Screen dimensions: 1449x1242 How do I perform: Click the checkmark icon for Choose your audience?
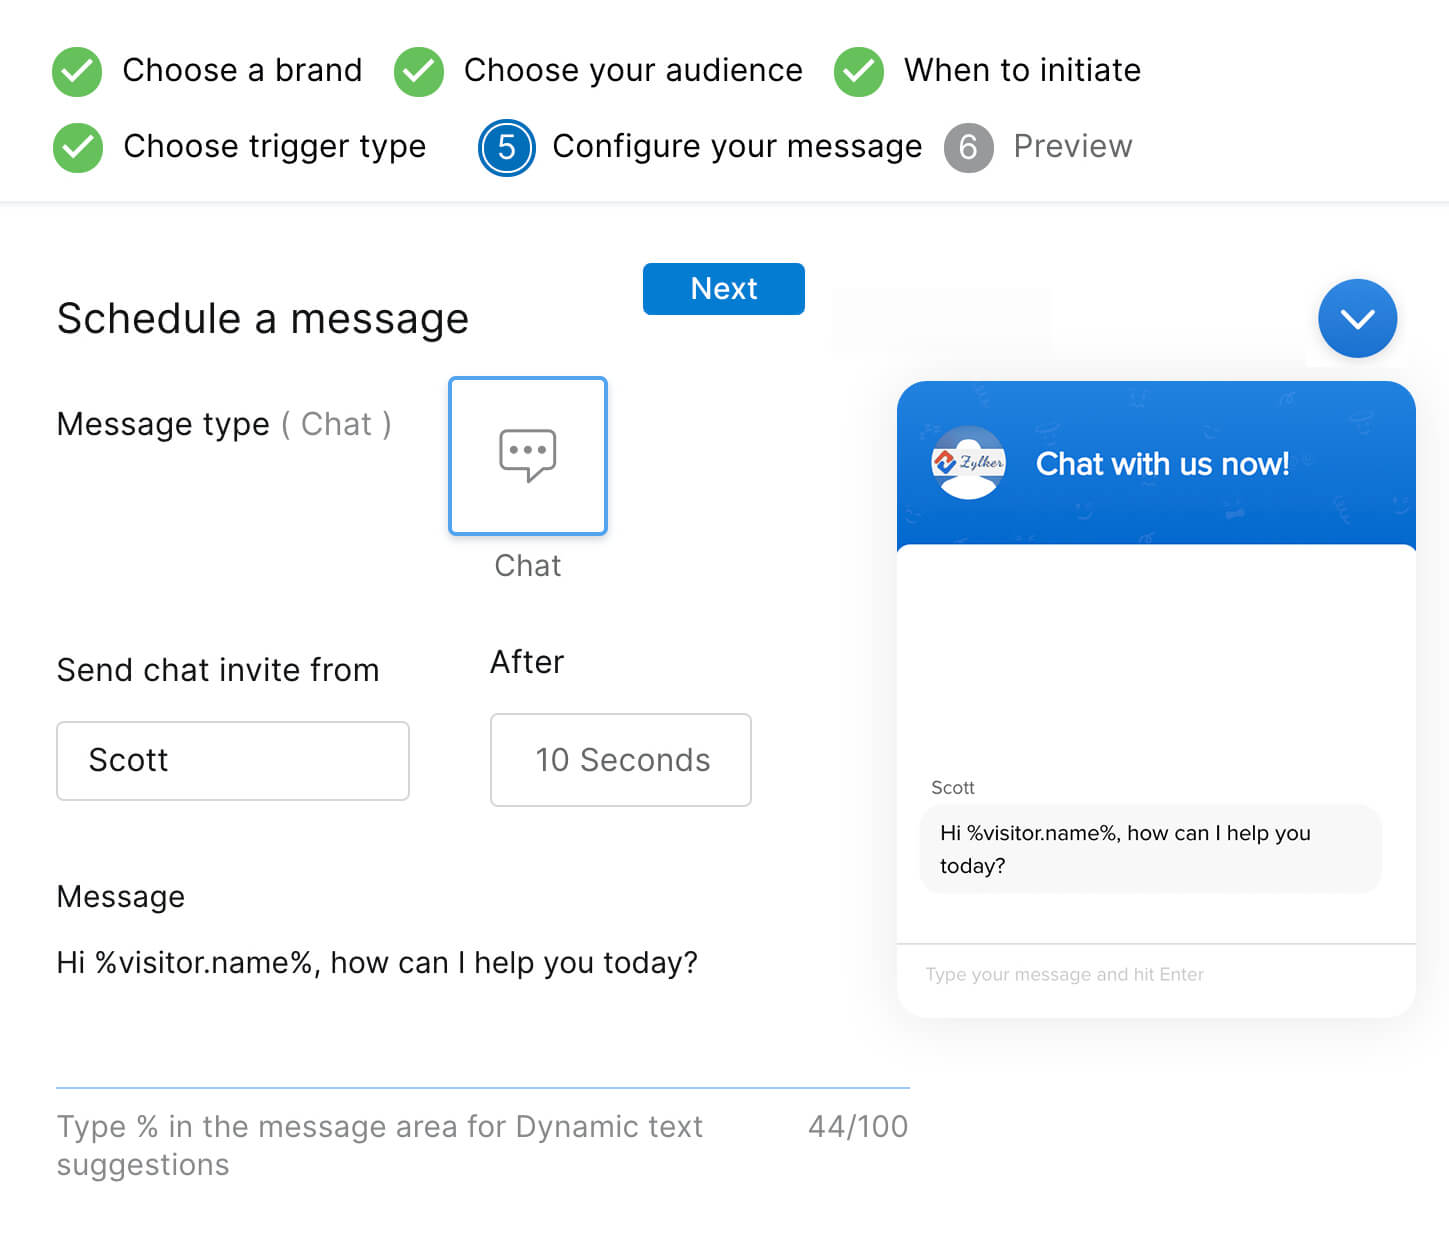pos(419,71)
